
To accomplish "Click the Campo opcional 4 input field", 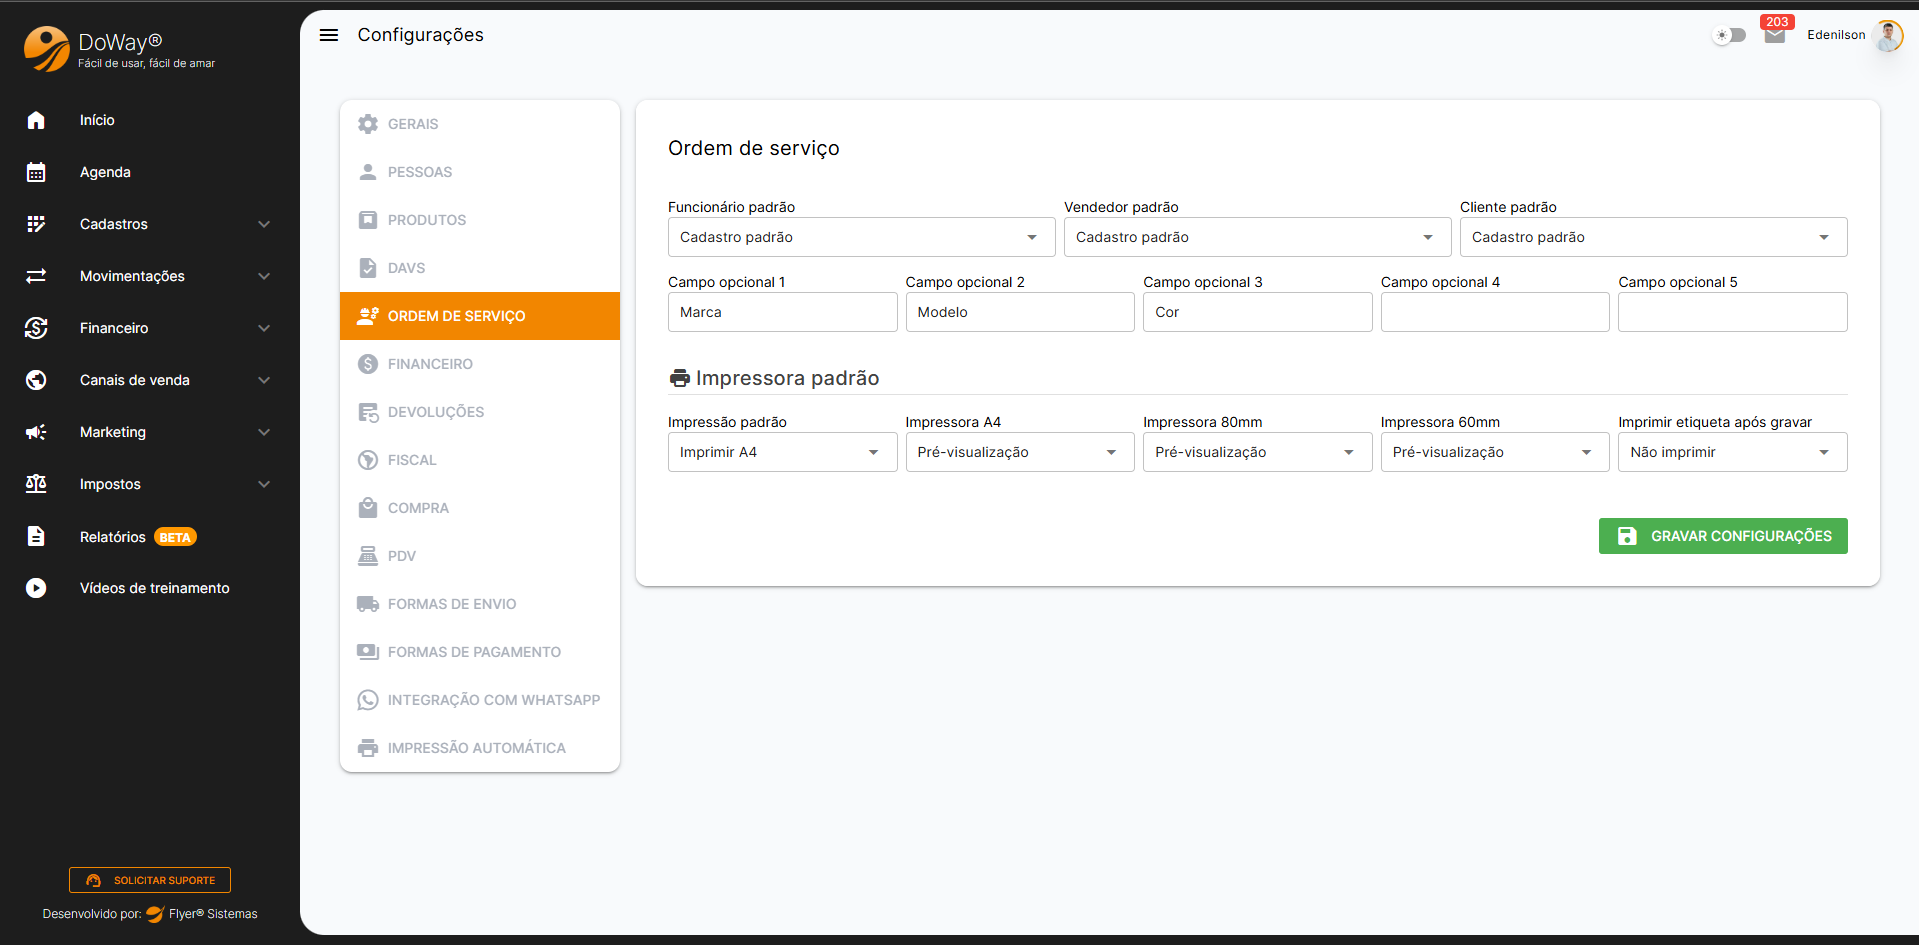I will [1494, 312].
